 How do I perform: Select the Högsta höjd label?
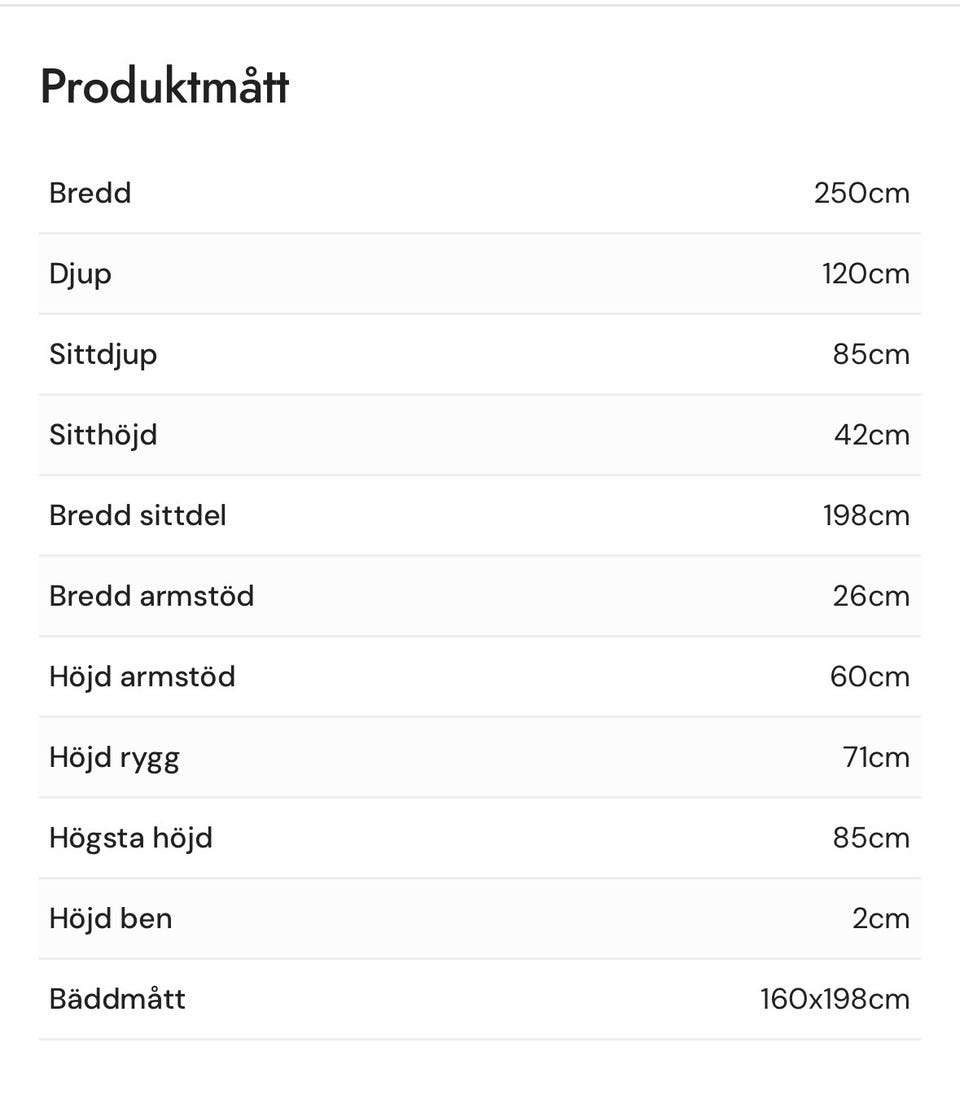point(131,838)
